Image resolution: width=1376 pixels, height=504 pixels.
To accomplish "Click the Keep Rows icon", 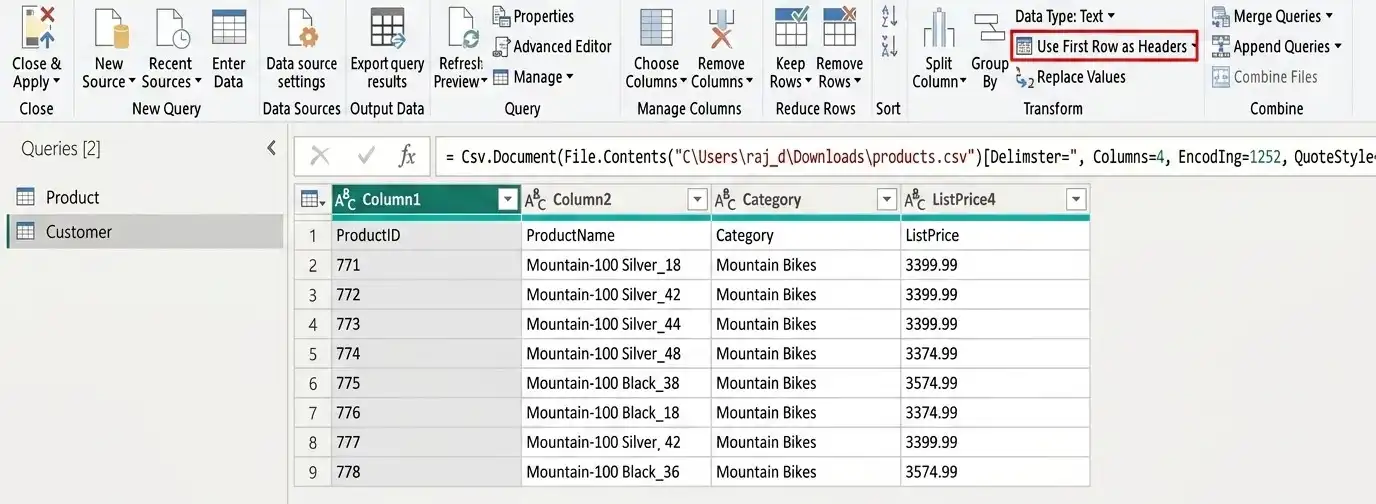I will (x=791, y=27).
